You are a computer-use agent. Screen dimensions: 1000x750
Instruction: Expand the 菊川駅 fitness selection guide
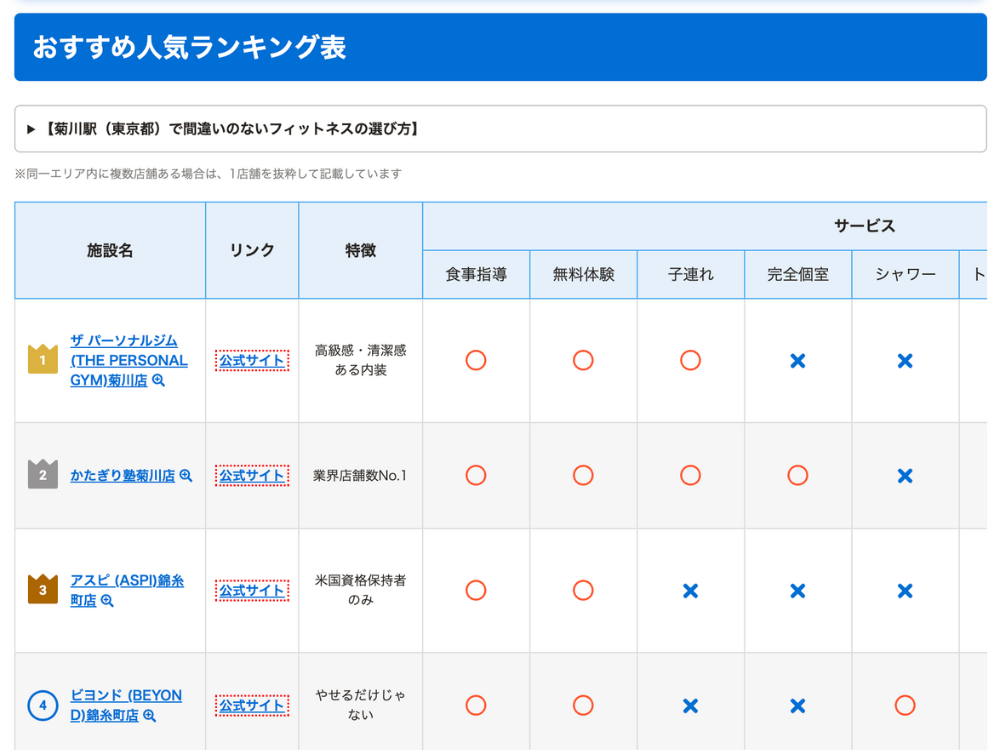pyautogui.click(x=500, y=129)
